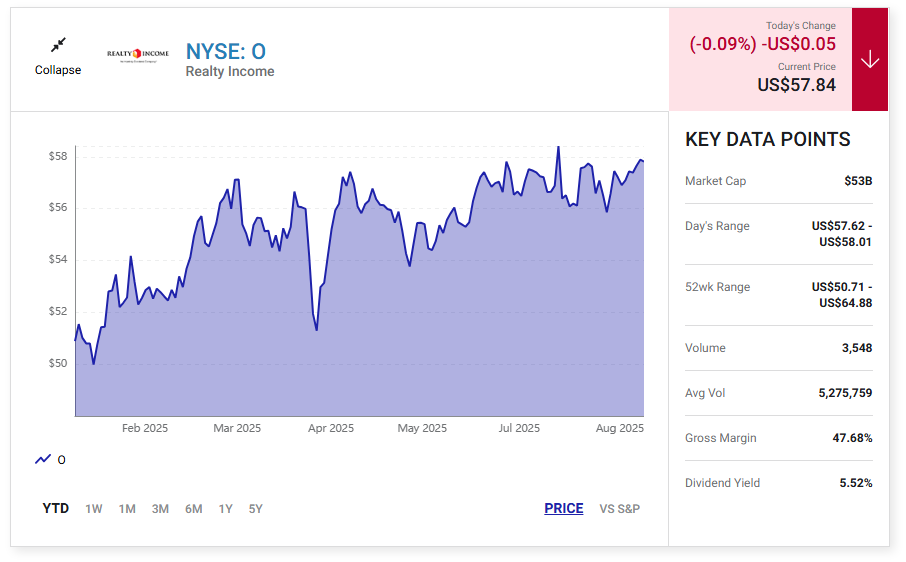Click the Jul 2025 axis label
Image resolution: width=906 pixels, height=562 pixels.
tap(519, 429)
